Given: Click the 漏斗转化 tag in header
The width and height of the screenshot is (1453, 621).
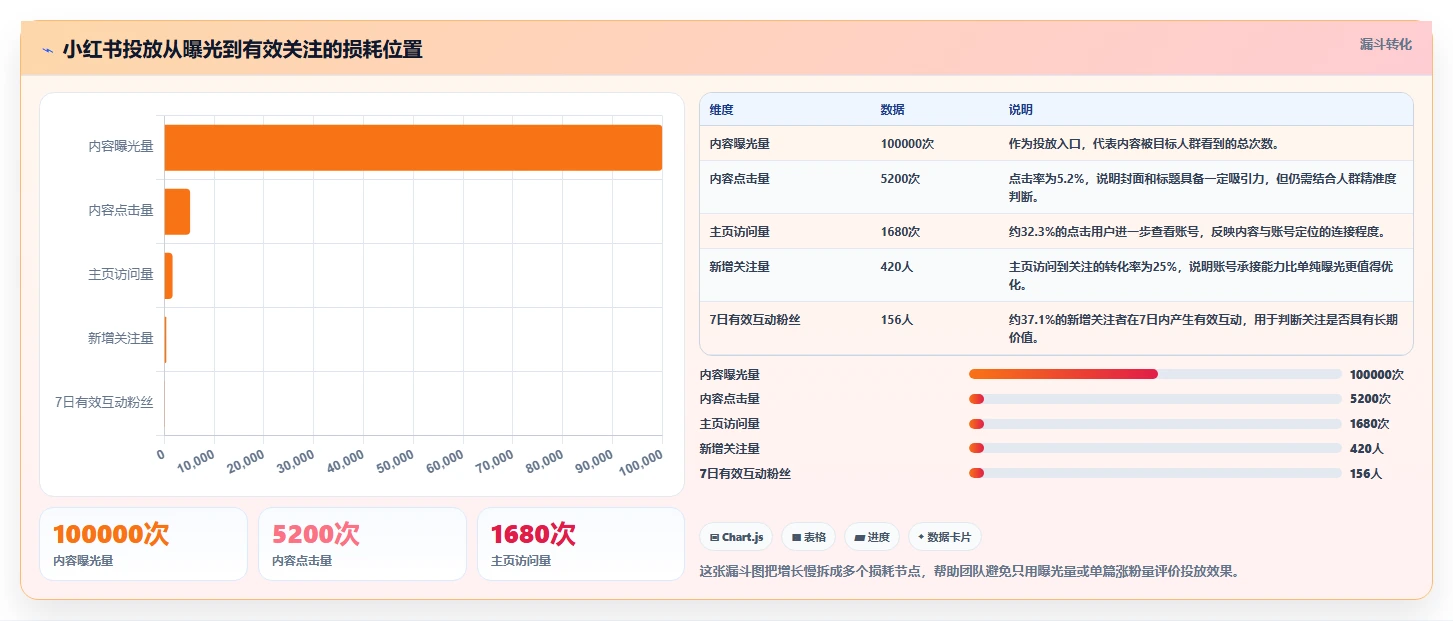Looking at the screenshot, I should [x=1386, y=44].
